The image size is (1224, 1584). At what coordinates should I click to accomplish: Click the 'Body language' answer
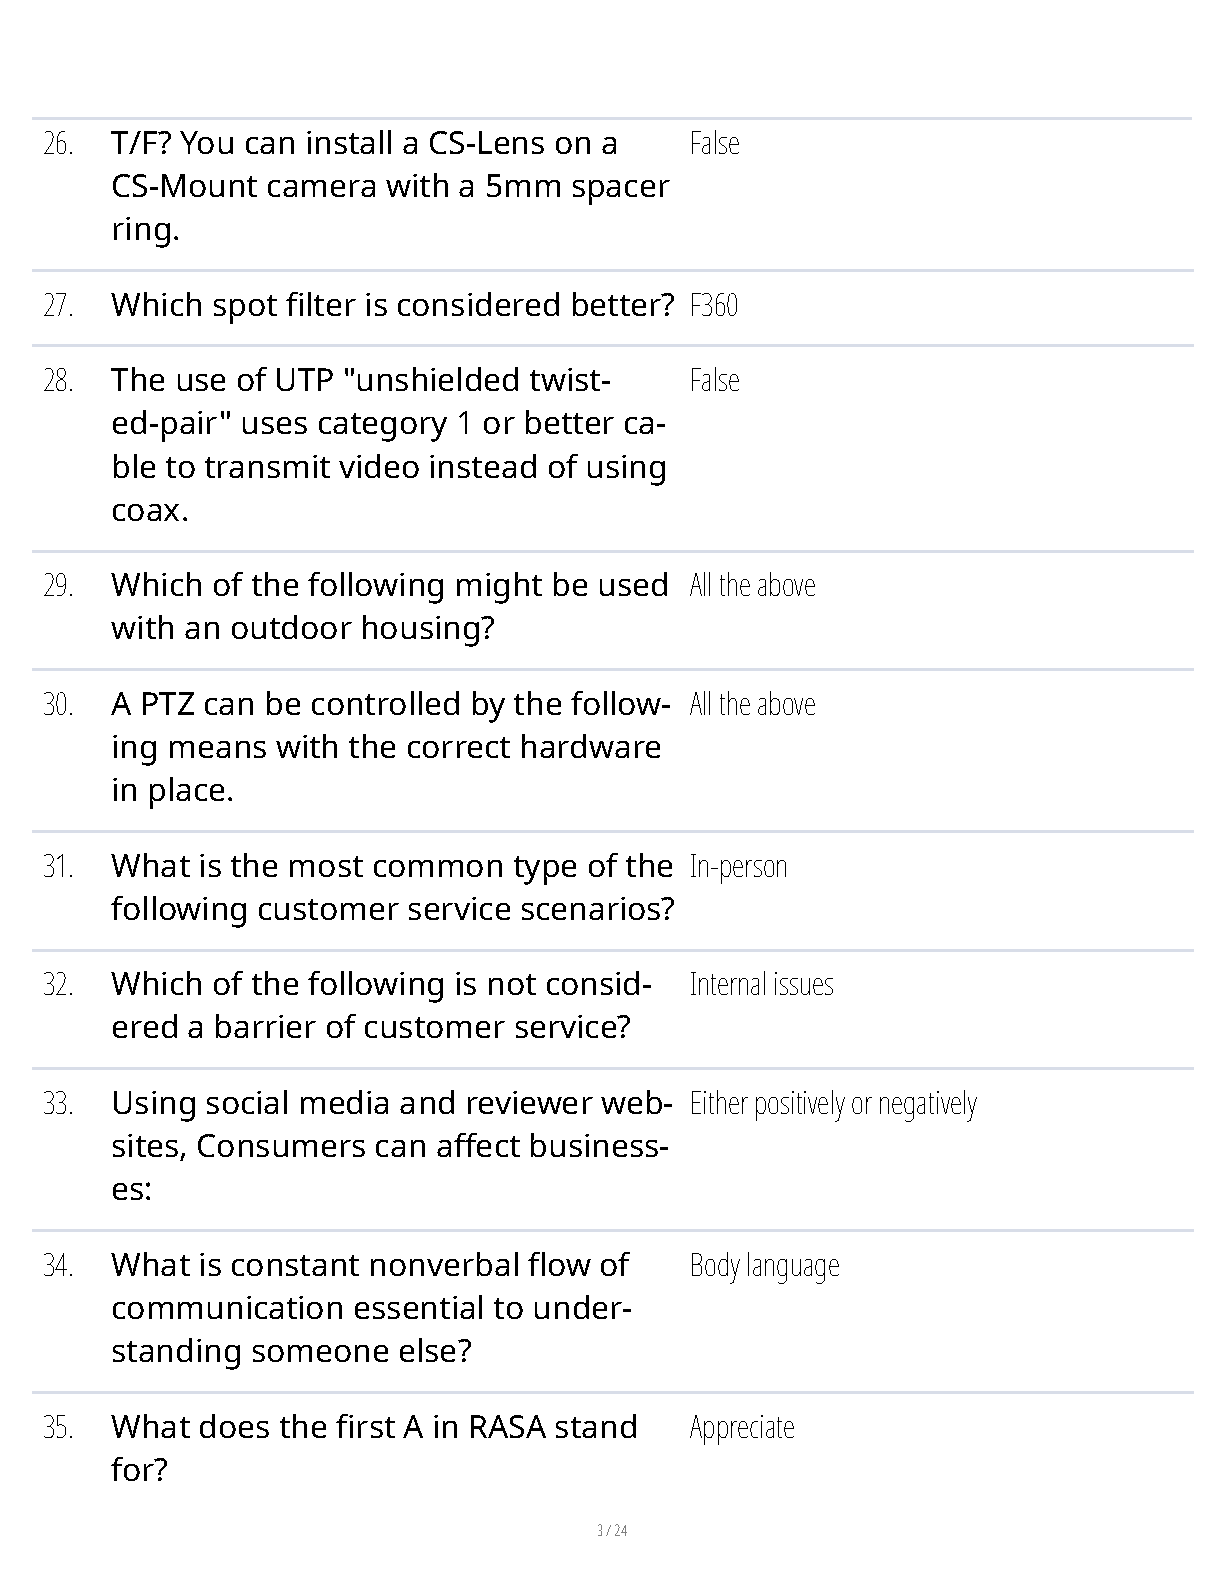(x=764, y=1266)
